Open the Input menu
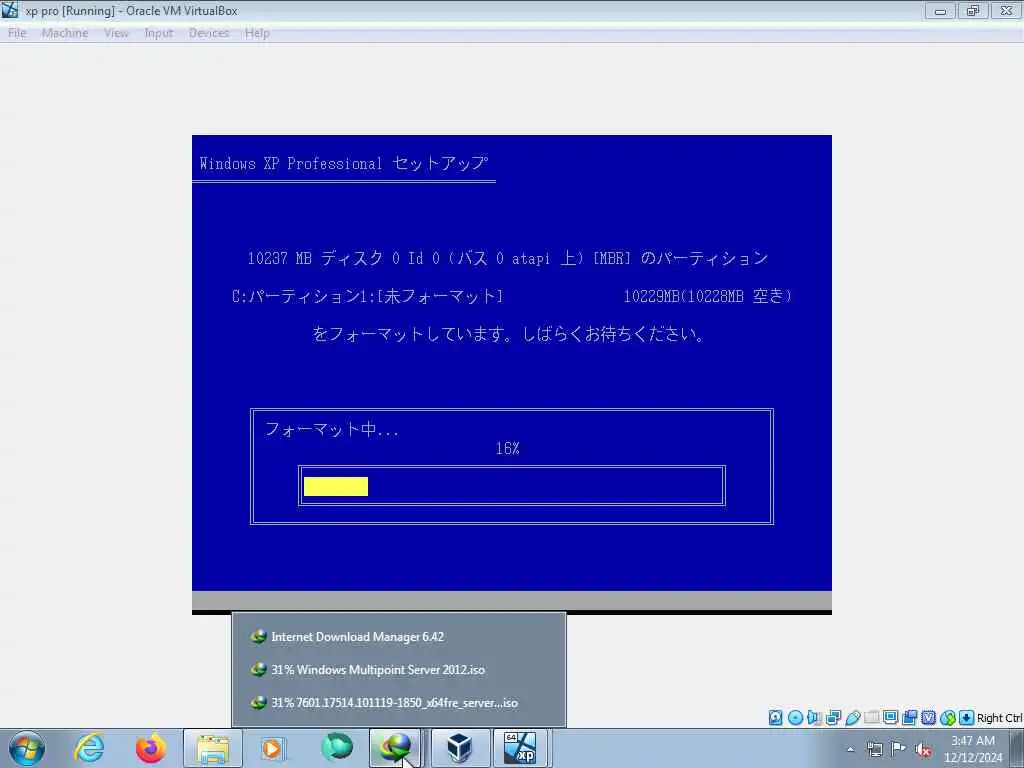The width and height of the screenshot is (1024, 768). [x=159, y=33]
